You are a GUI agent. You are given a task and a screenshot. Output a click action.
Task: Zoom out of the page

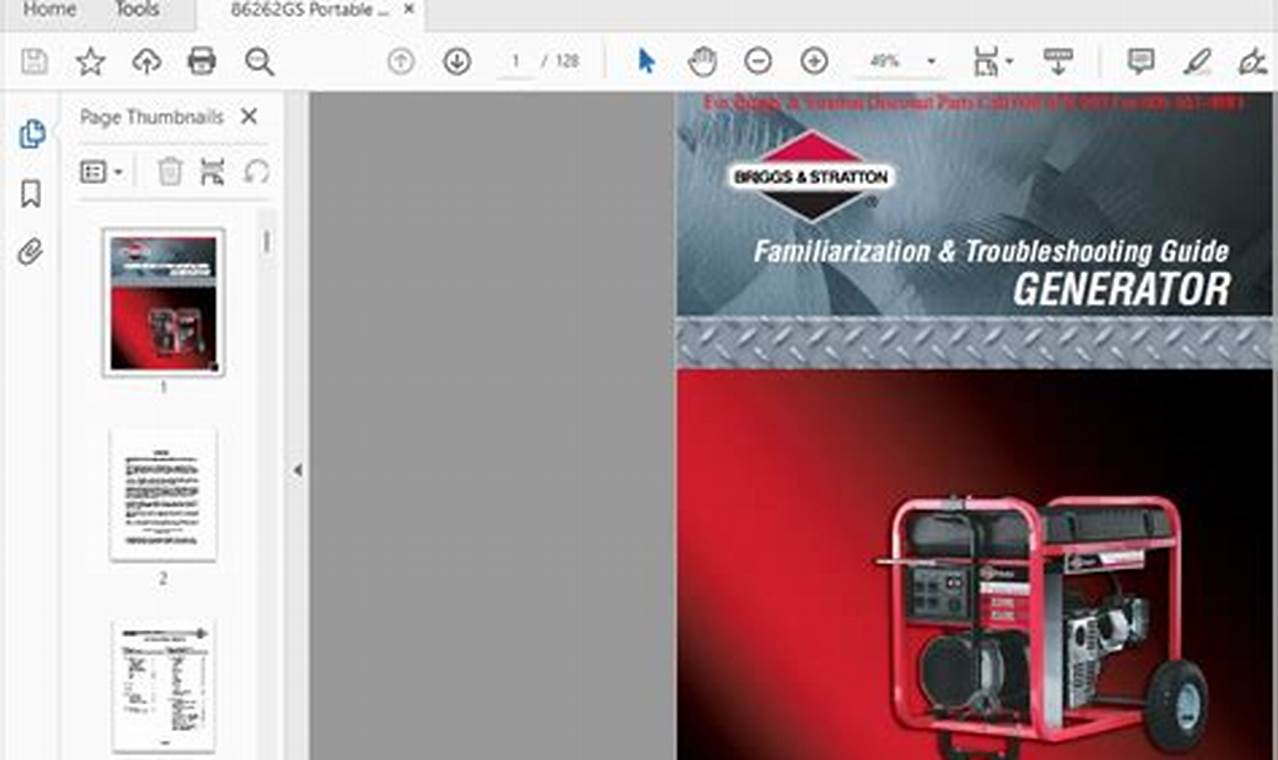(760, 61)
